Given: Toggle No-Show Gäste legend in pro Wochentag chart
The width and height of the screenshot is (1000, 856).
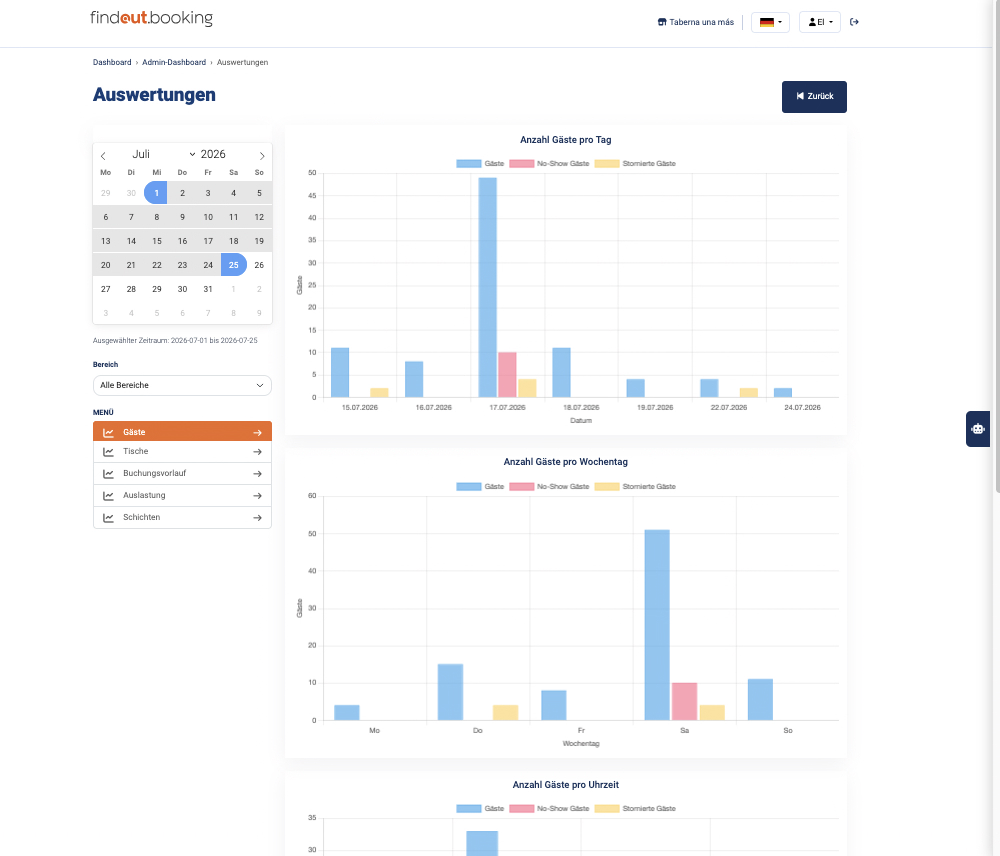Looking at the screenshot, I should [549, 487].
